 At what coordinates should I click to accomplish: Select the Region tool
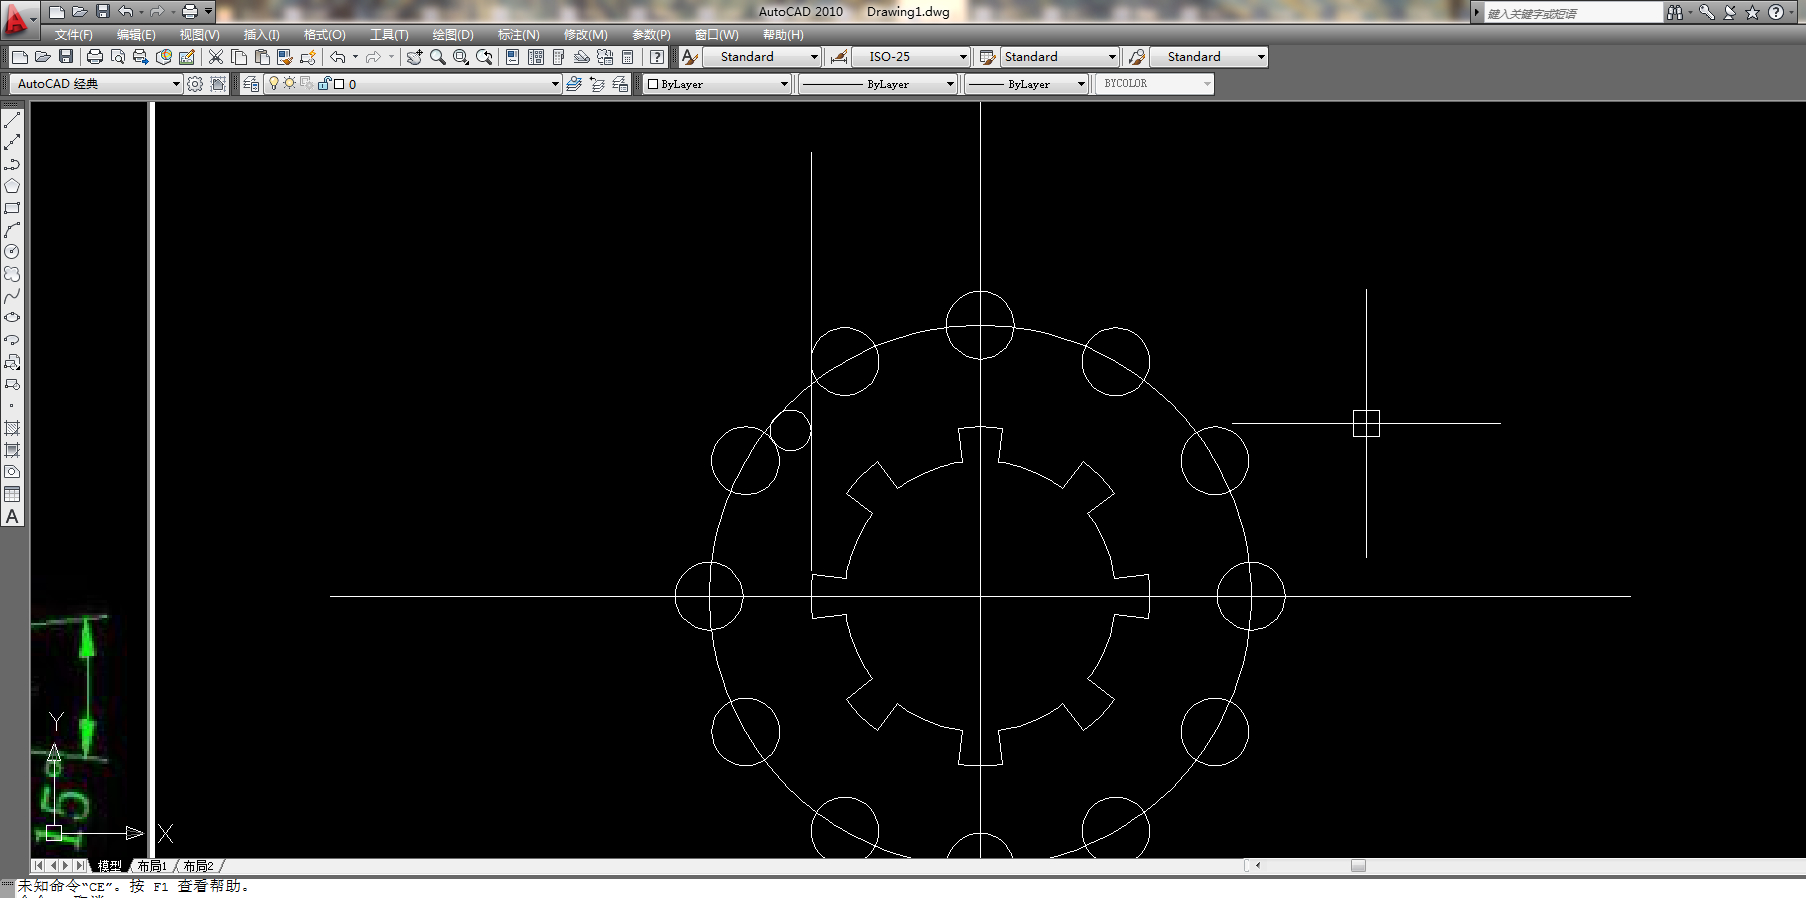[x=12, y=472]
